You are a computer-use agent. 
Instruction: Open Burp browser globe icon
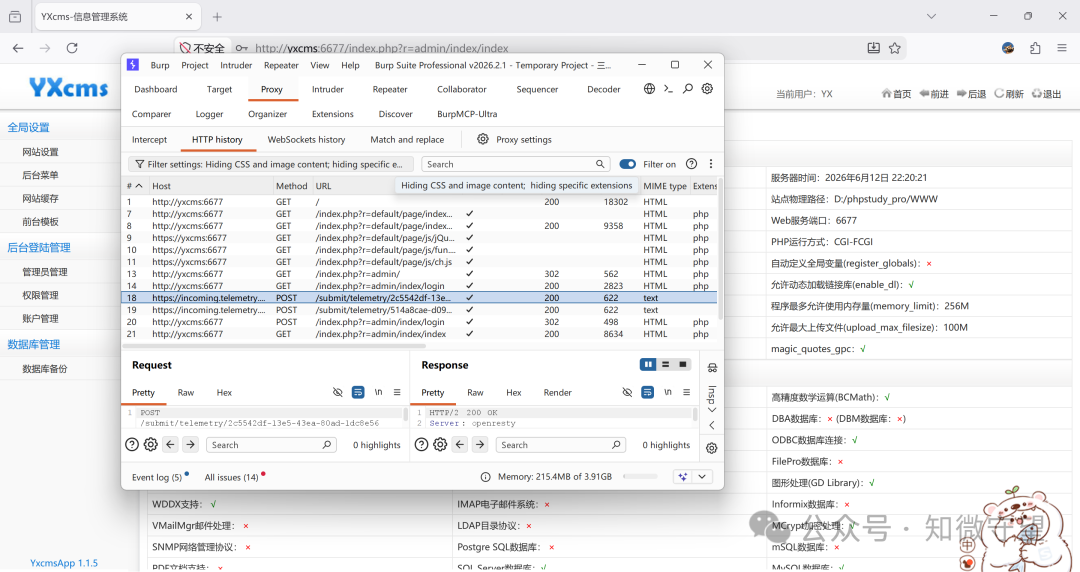649,89
